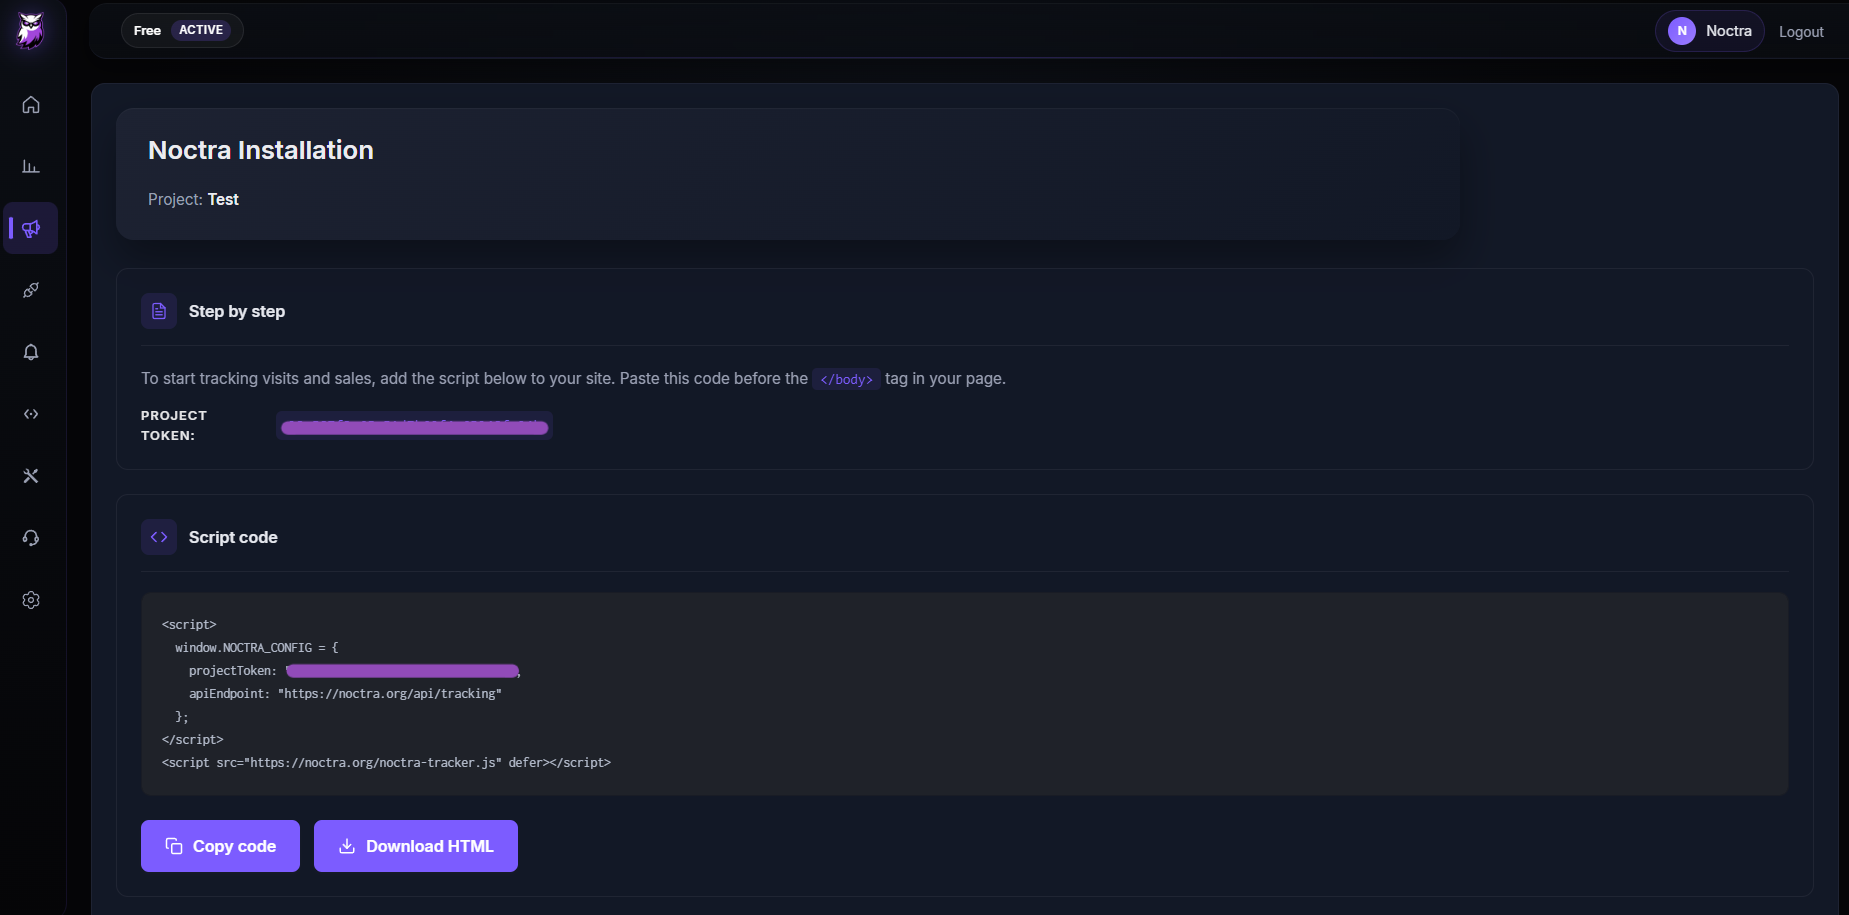The image size is (1849, 915).
Task: Click the Script code section title
Action: 233,537
